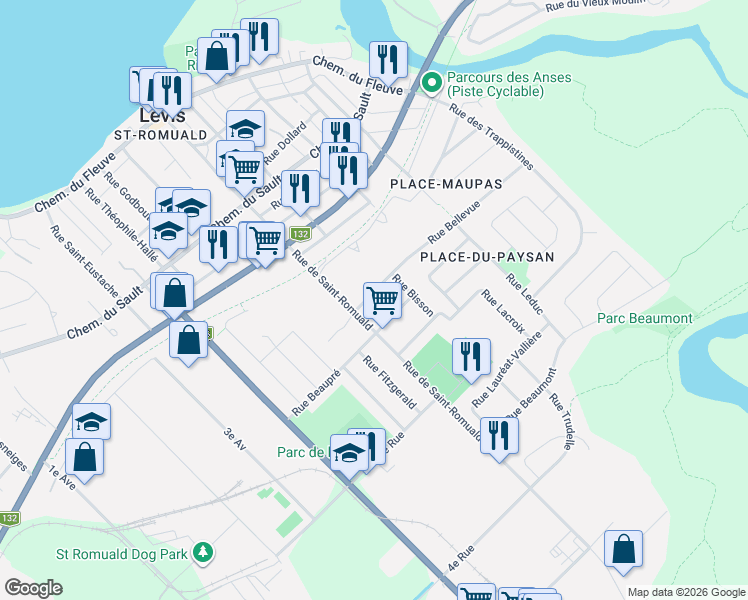Open the Map data ©2026 Google attribution
The height and width of the screenshot is (600, 748).
click(x=686, y=593)
